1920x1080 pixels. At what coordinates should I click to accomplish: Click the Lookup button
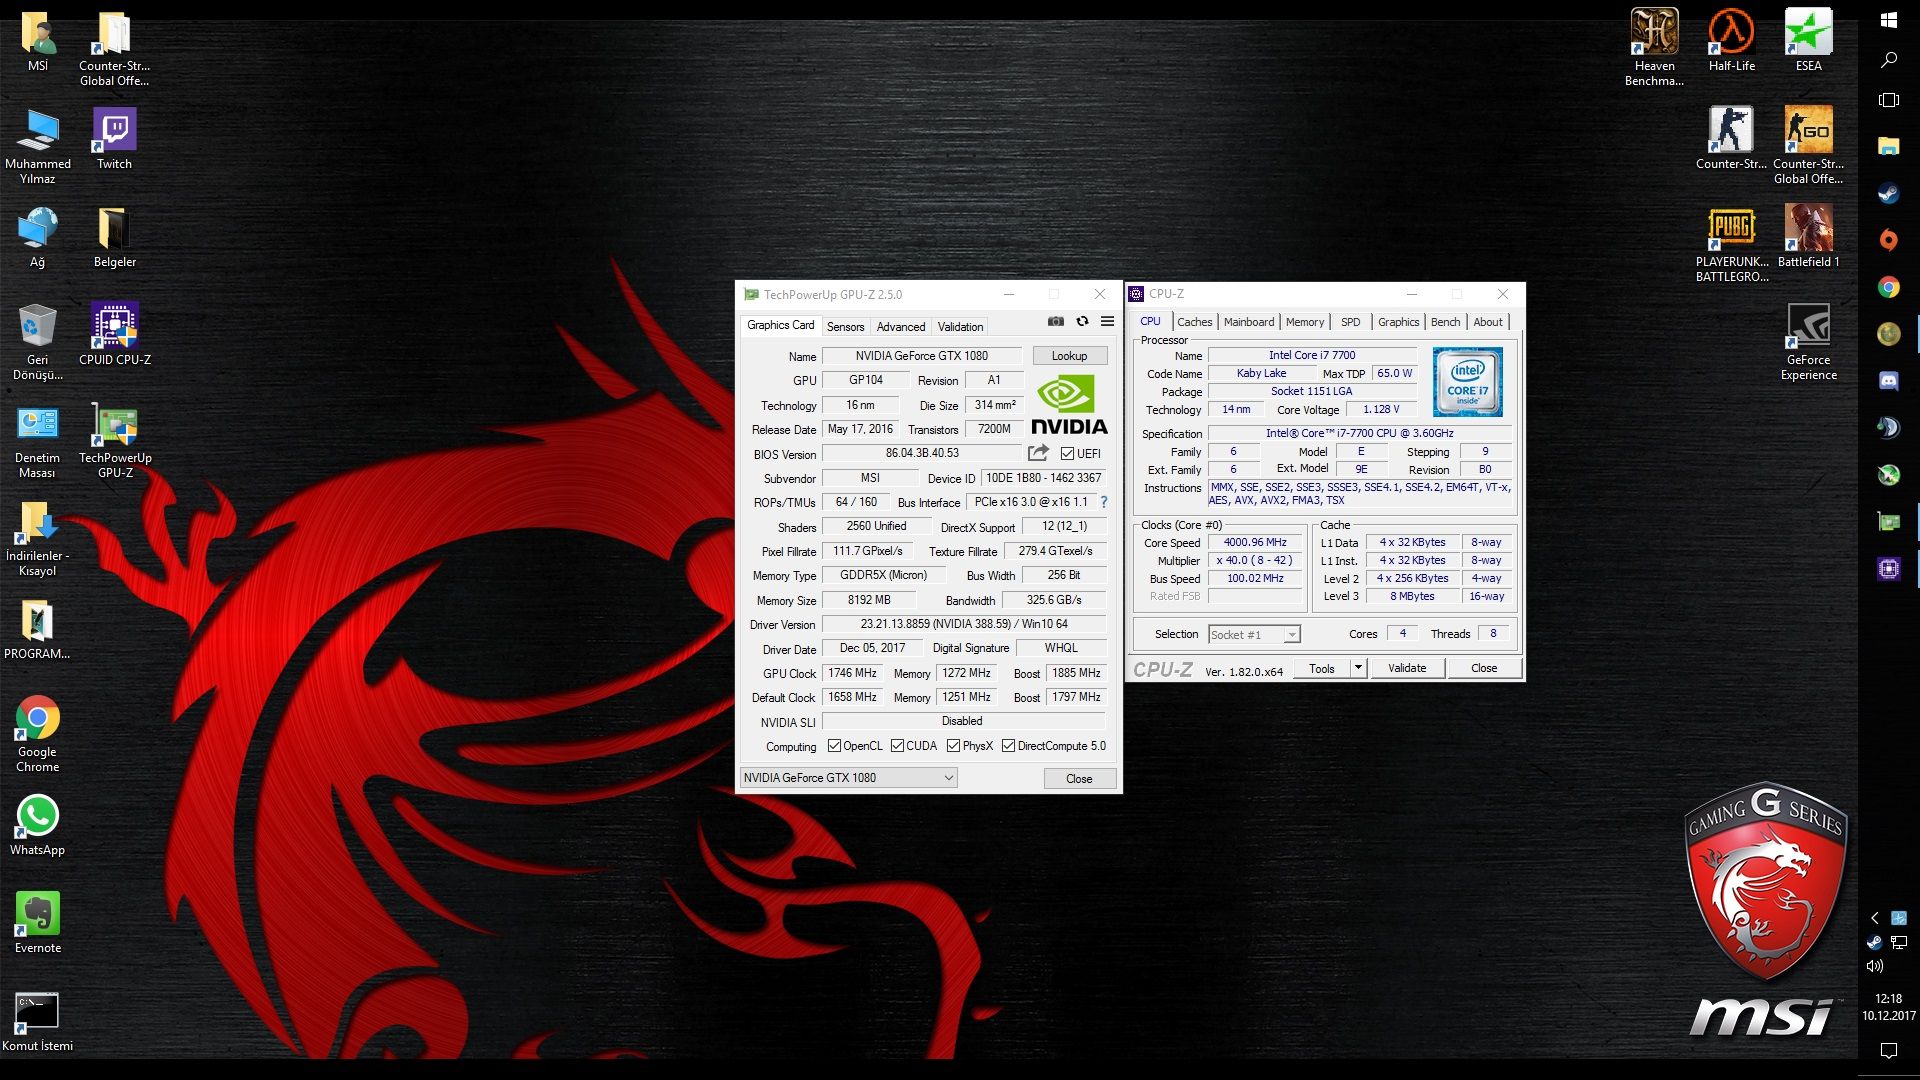[1069, 356]
